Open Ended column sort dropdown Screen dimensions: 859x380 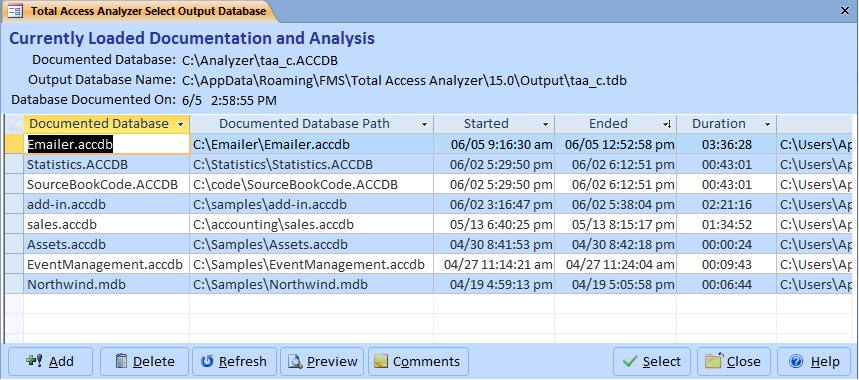click(x=667, y=125)
